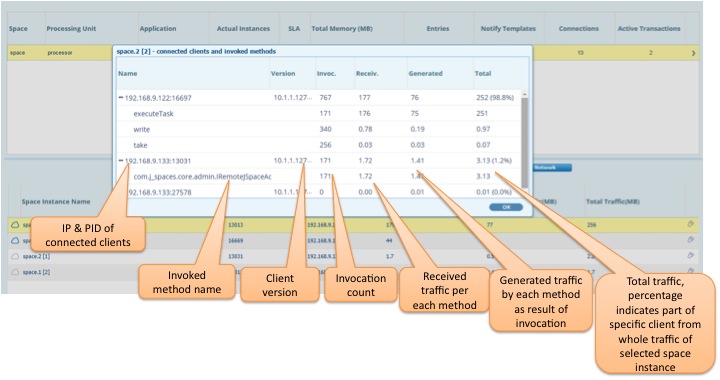Click the cloud icon beside space.2 [1]

(x=15, y=256)
